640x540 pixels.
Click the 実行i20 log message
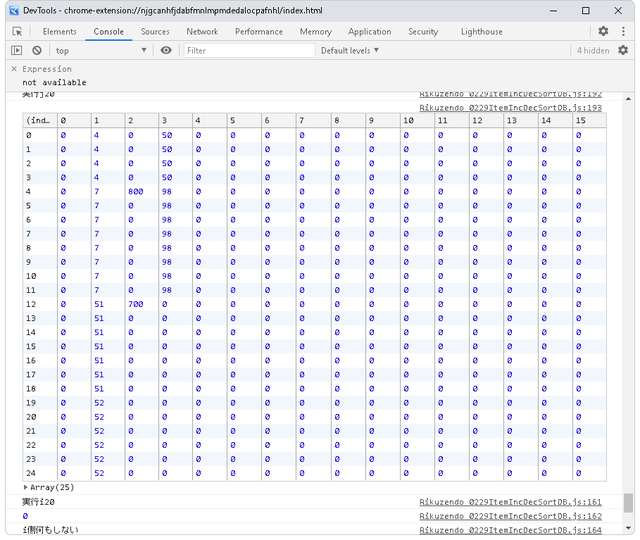38,502
